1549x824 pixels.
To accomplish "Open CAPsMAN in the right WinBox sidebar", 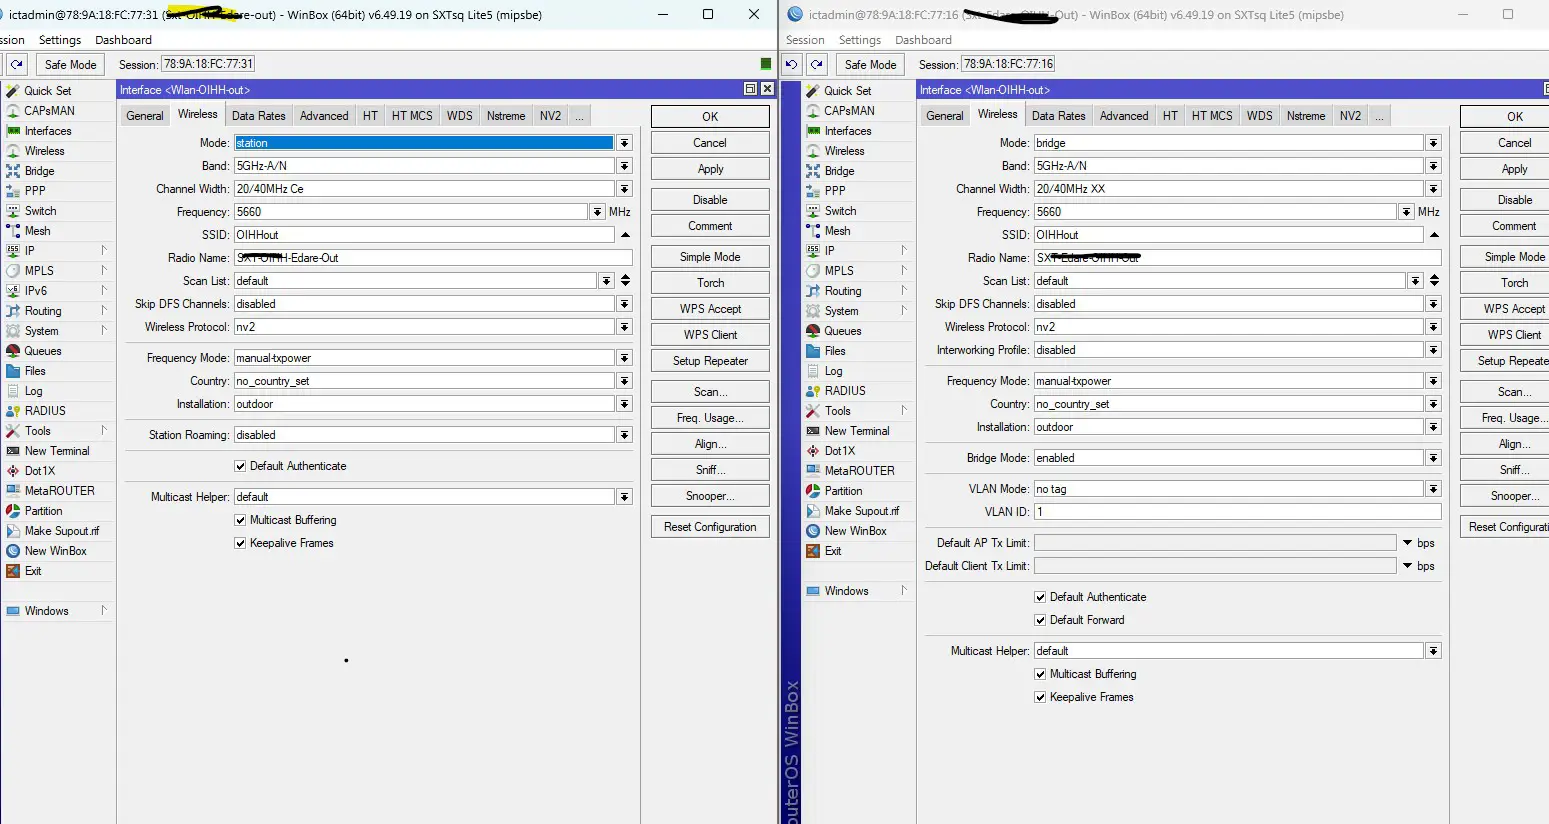I will pyautogui.click(x=849, y=111).
